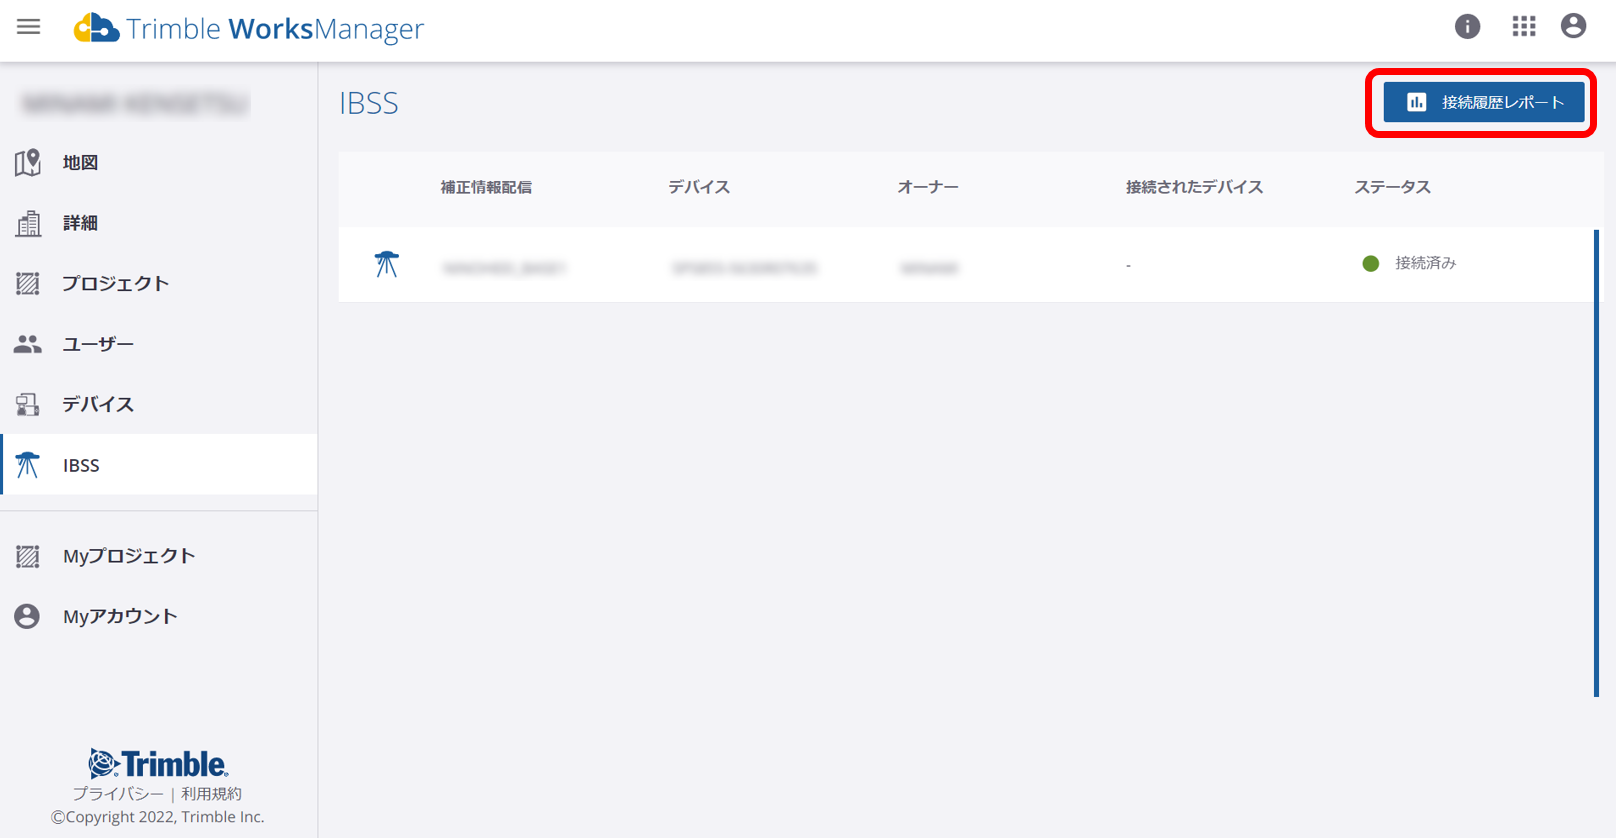1618x838 pixels.
Task: Open the プライバシー link
Action: point(118,794)
